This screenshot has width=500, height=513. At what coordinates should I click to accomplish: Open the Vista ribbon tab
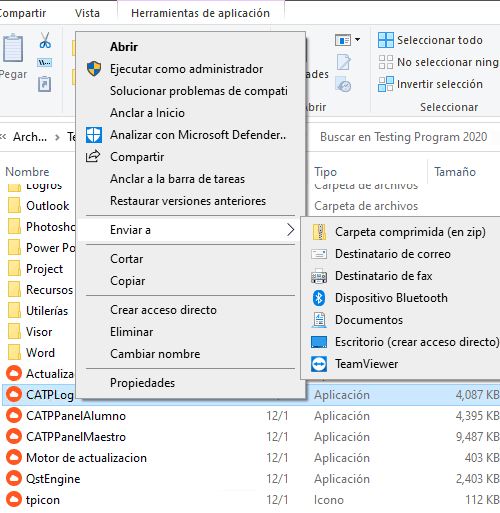(x=87, y=13)
